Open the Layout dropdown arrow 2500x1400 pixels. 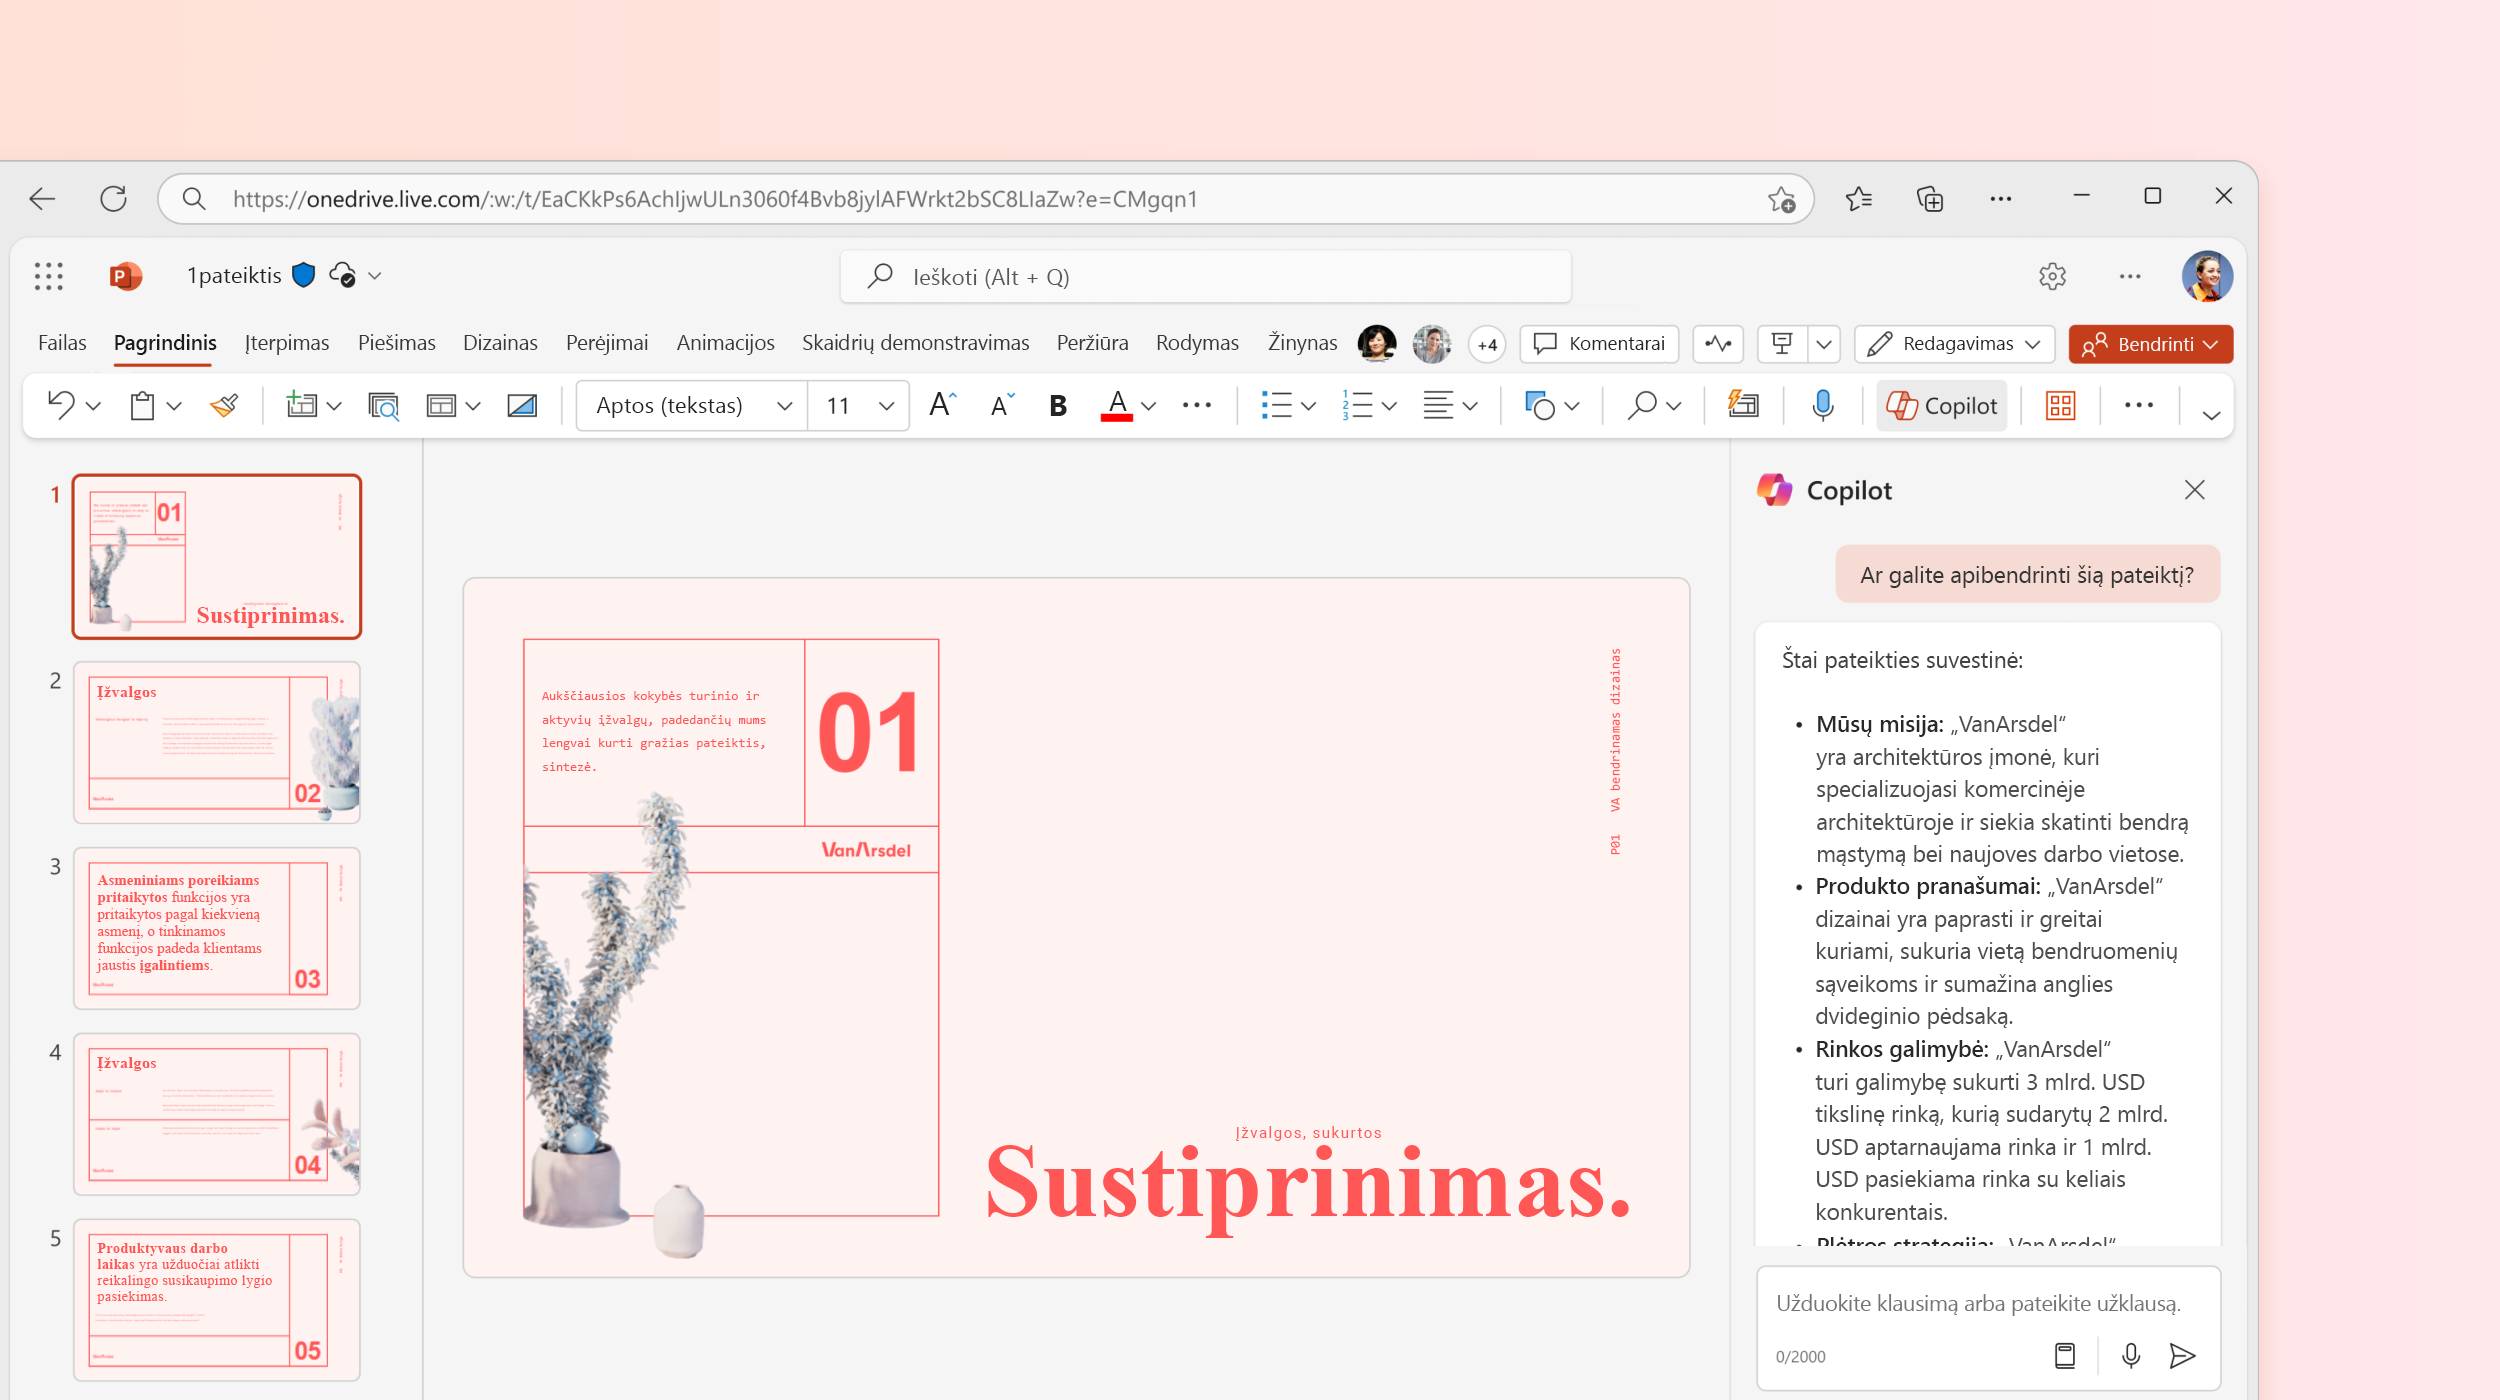click(473, 406)
